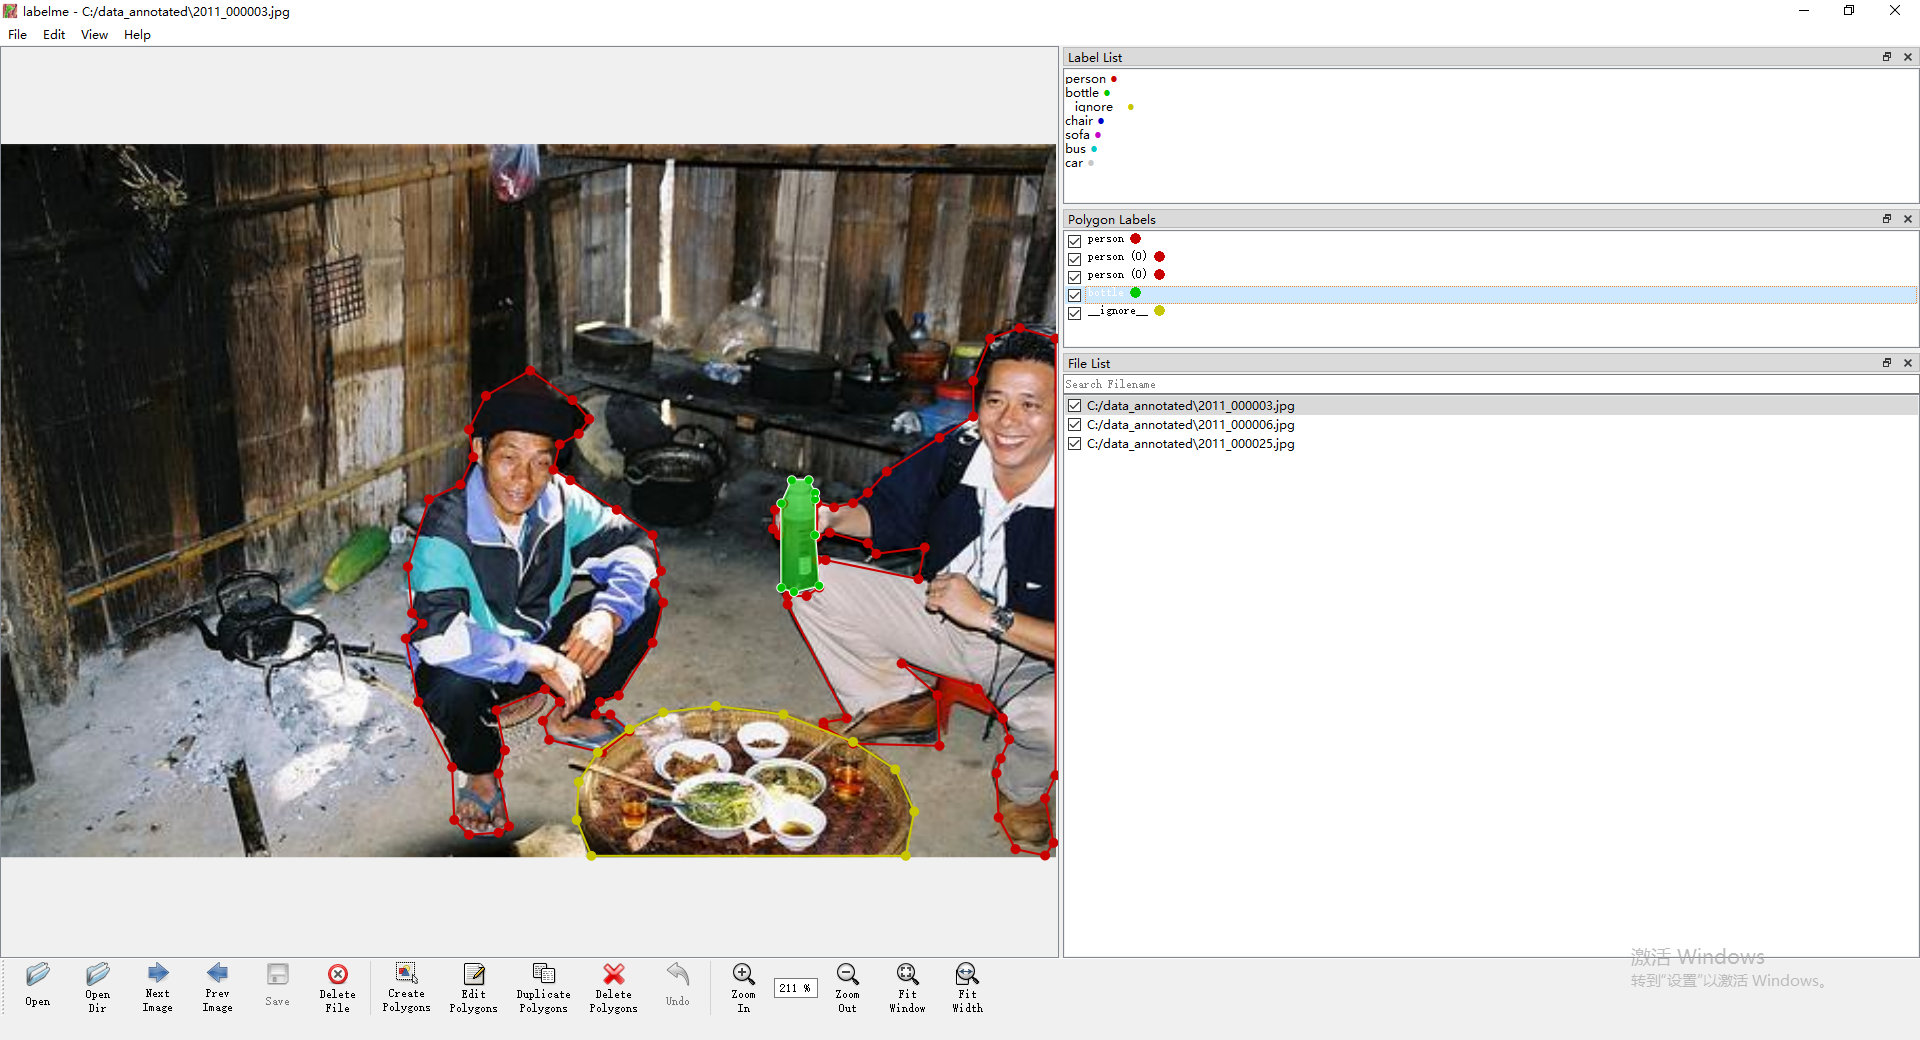Viewport: 1920px width, 1040px height.
Task: Open the File menu
Action: tap(17, 34)
